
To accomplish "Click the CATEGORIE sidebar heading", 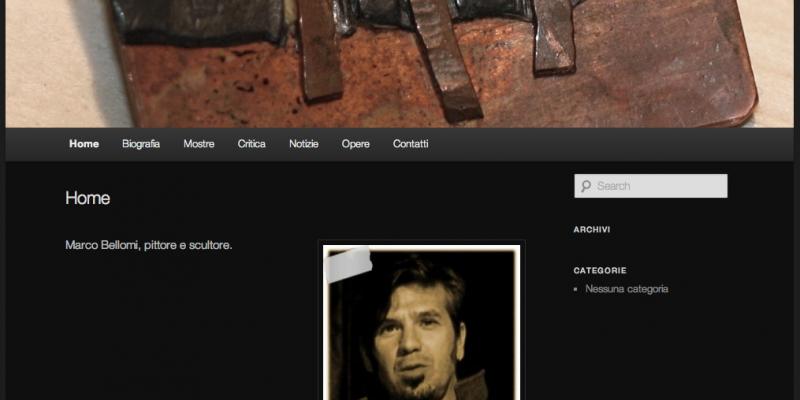I will pyautogui.click(x=600, y=270).
